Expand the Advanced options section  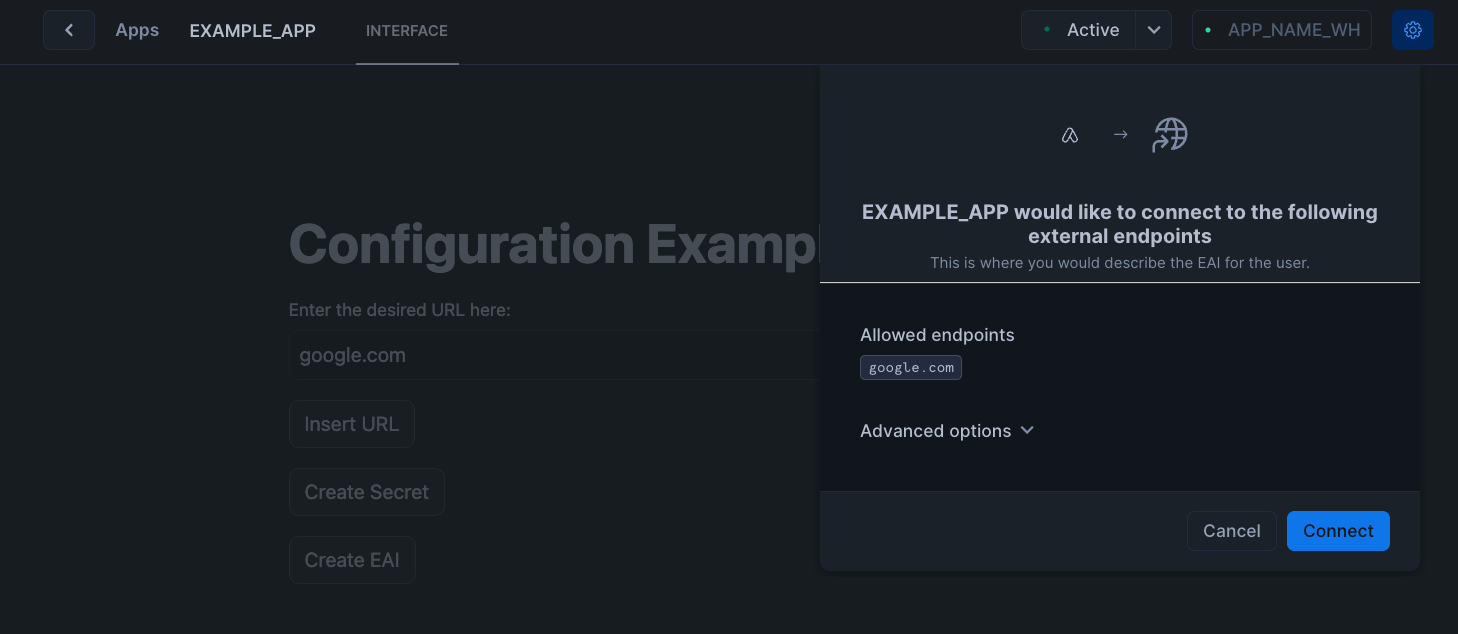point(935,431)
